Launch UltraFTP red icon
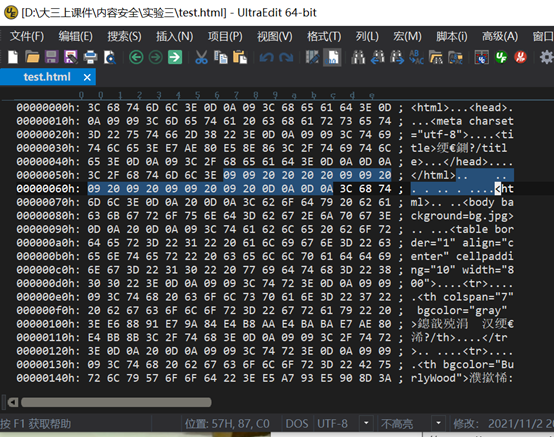This screenshot has width=554, height=437. click(x=520, y=57)
